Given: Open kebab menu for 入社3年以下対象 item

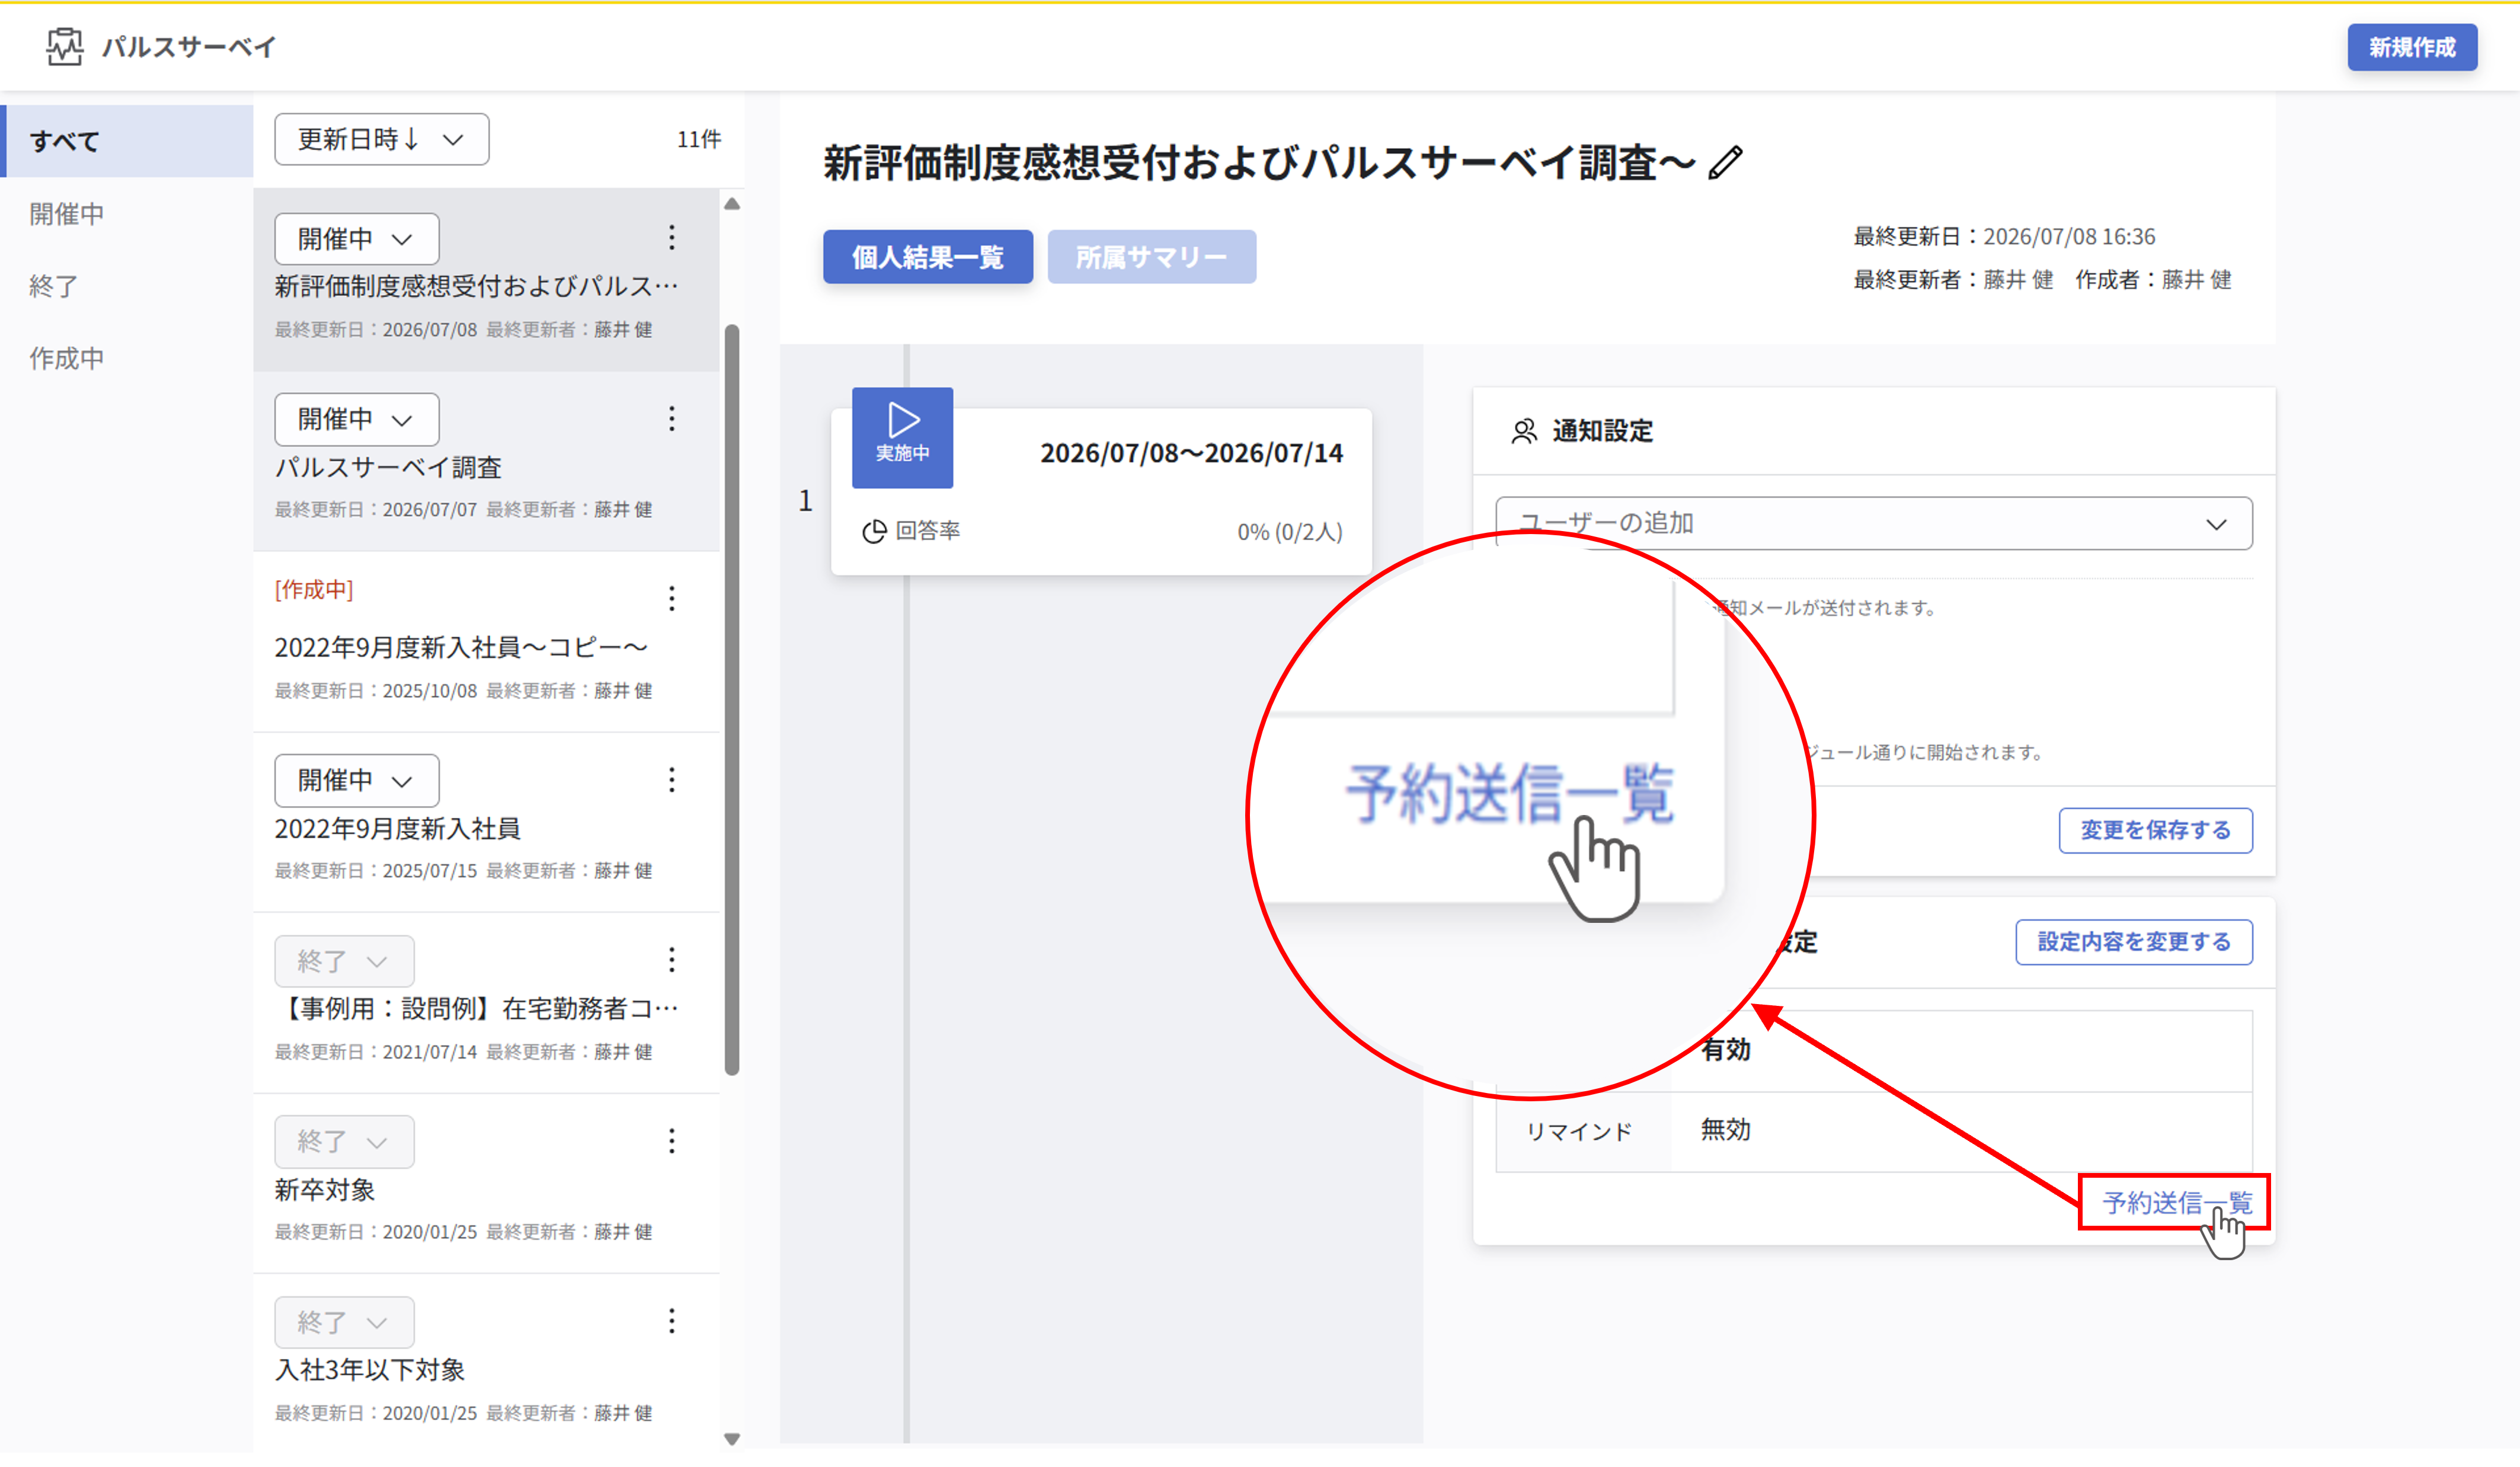Looking at the screenshot, I should pyautogui.click(x=672, y=1321).
